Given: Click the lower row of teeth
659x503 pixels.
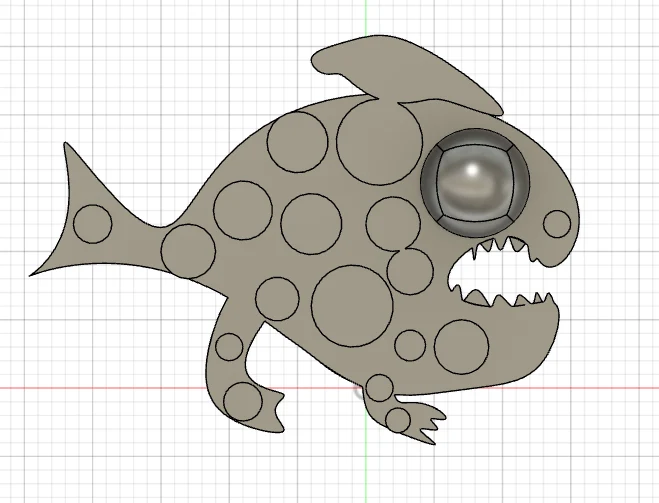Looking at the screenshot, I should pos(504,298).
